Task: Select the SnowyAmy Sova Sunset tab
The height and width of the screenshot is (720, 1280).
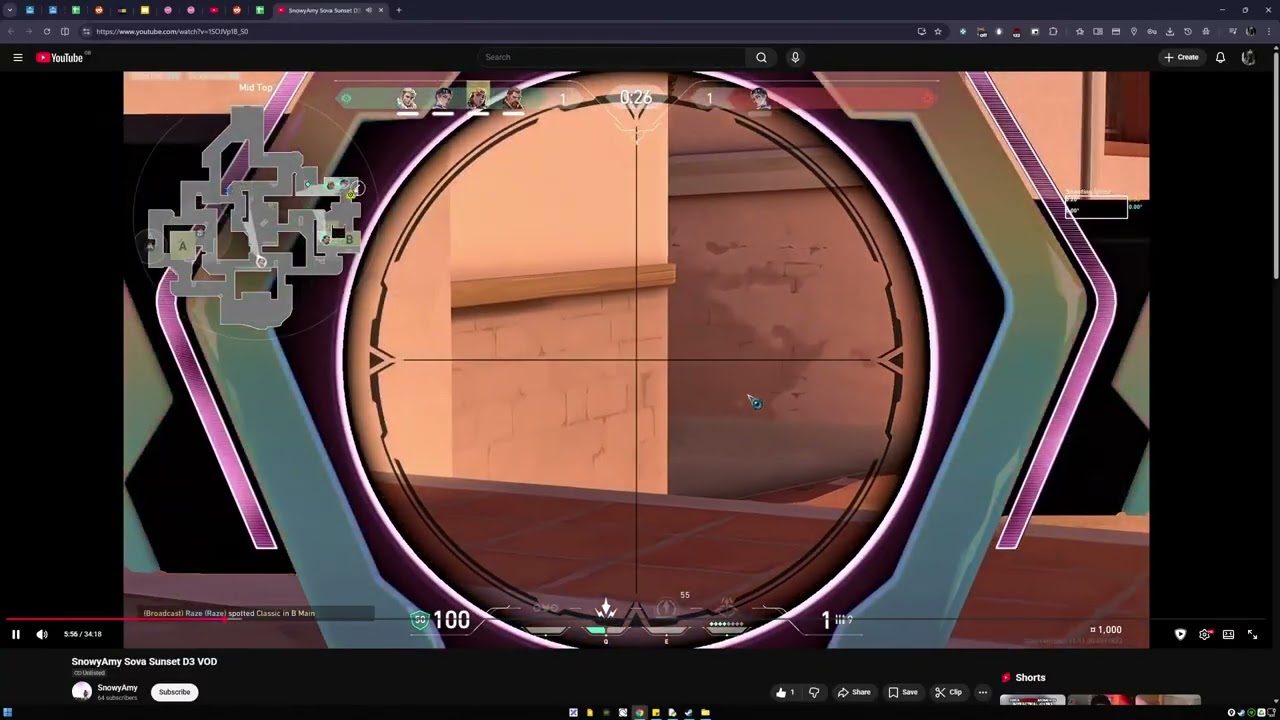Action: (329, 10)
